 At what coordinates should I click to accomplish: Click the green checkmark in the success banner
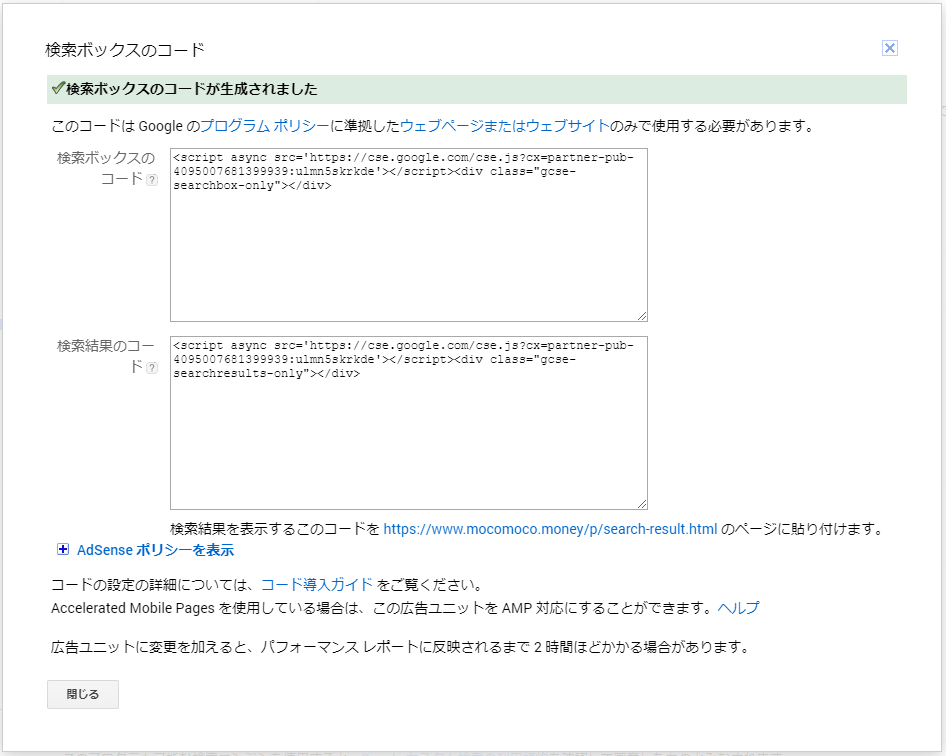[x=58, y=89]
